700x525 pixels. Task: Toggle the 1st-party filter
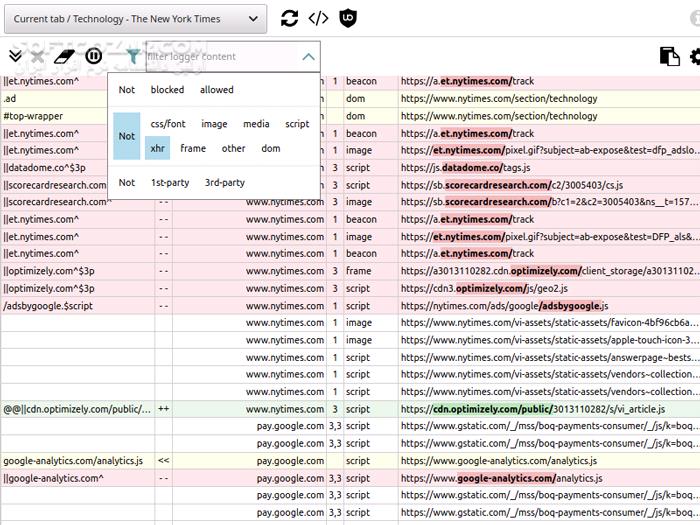click(170, 183)
